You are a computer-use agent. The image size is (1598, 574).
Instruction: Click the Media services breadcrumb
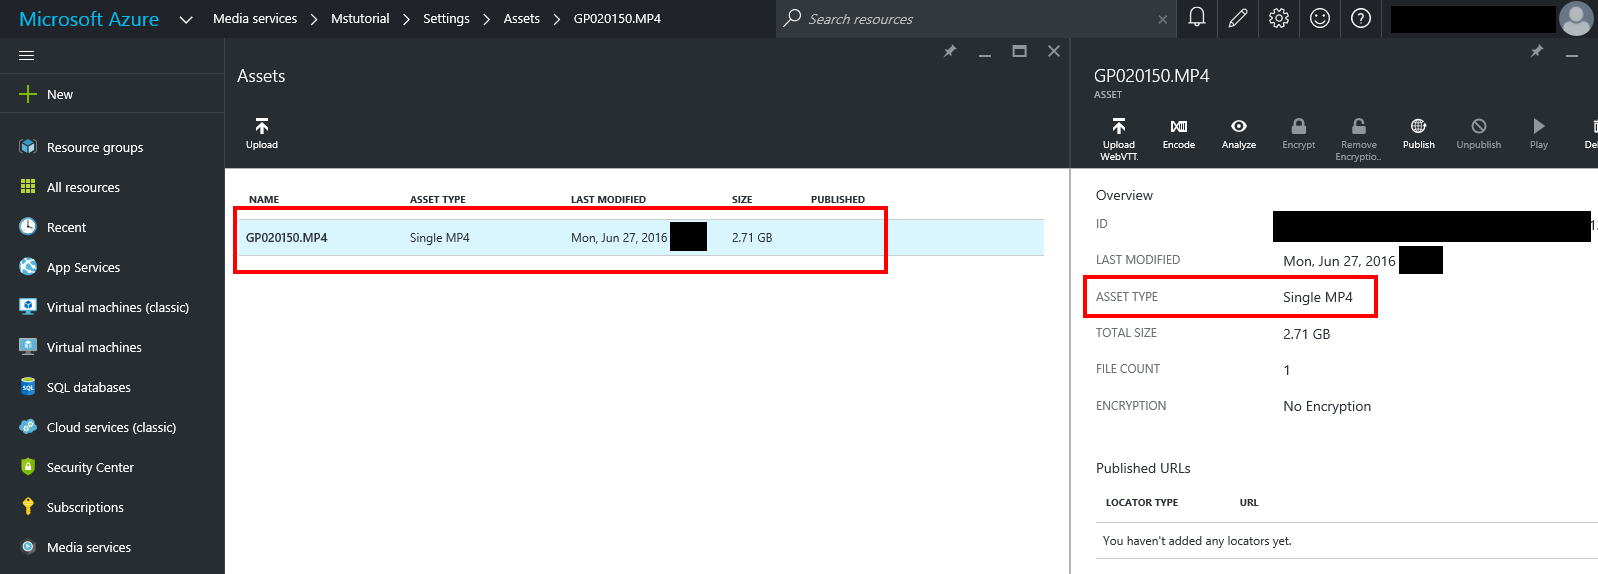pos(255,18)
